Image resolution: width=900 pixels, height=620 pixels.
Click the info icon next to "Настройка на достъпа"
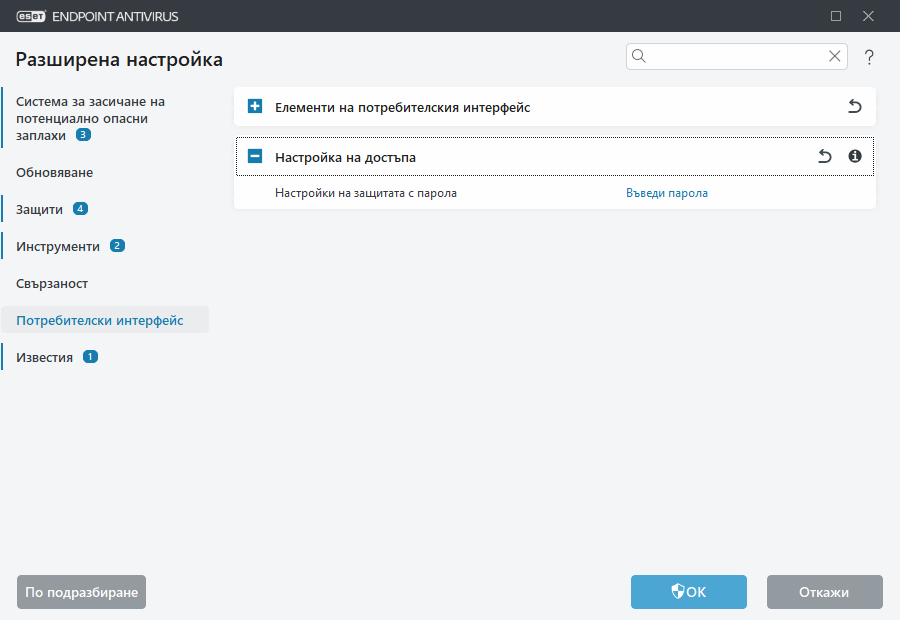tap(857, 157)
